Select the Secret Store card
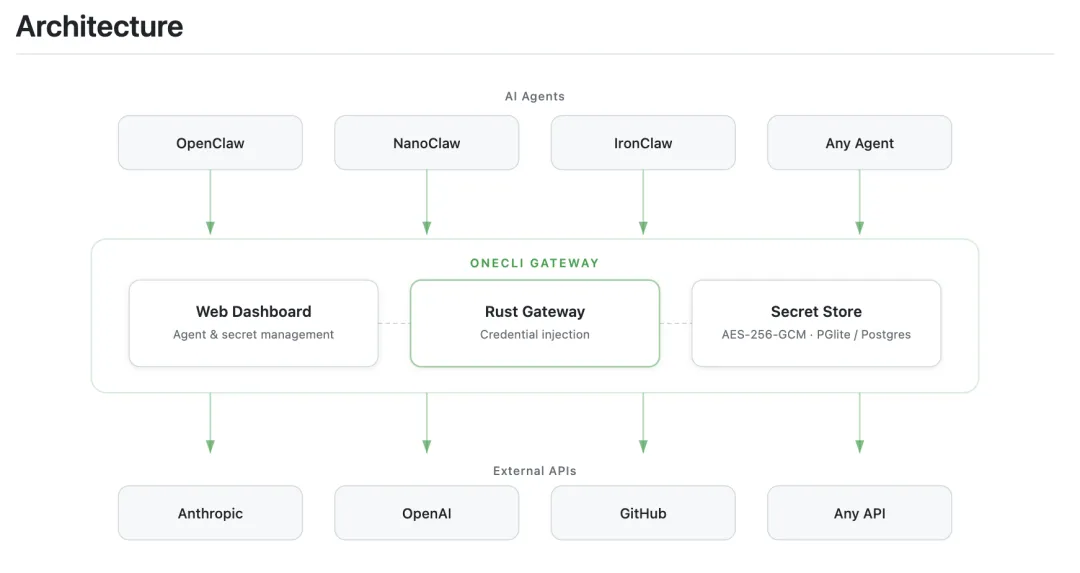This screenshot has width=1080, height=573. click(816, 322)
